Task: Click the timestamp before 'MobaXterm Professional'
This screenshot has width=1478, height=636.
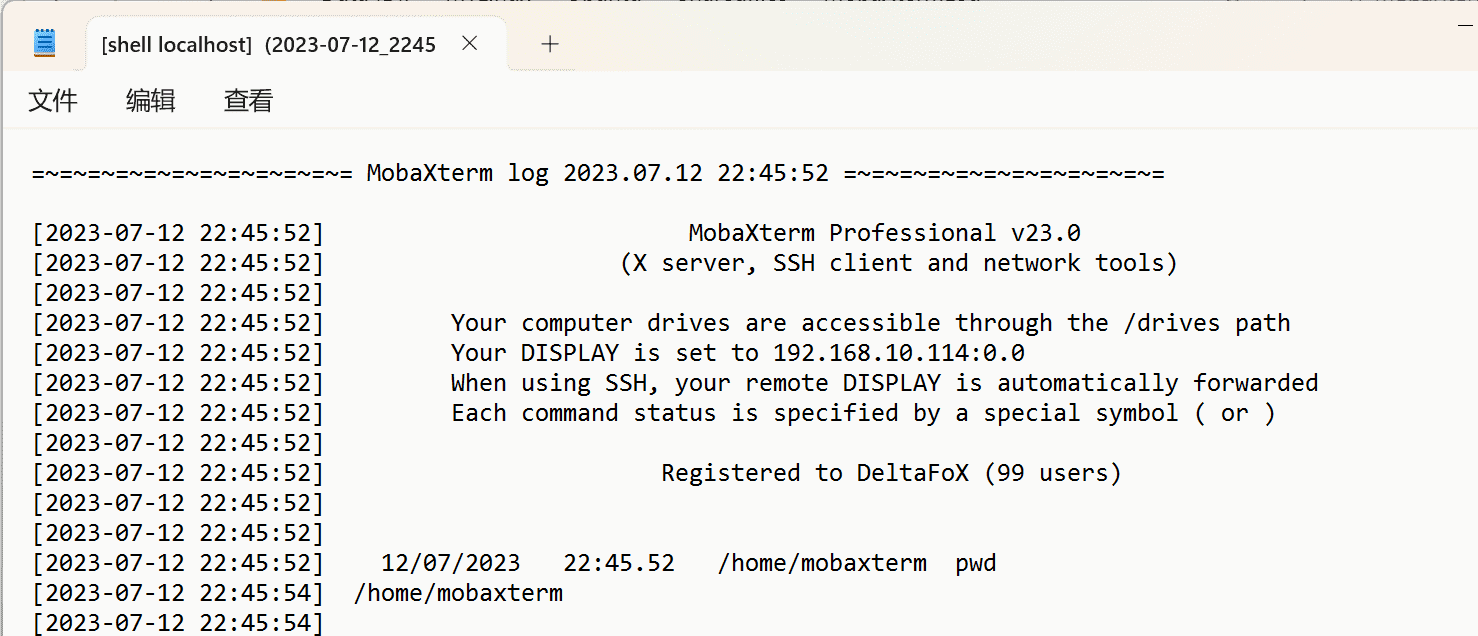Action: point(178,233)
